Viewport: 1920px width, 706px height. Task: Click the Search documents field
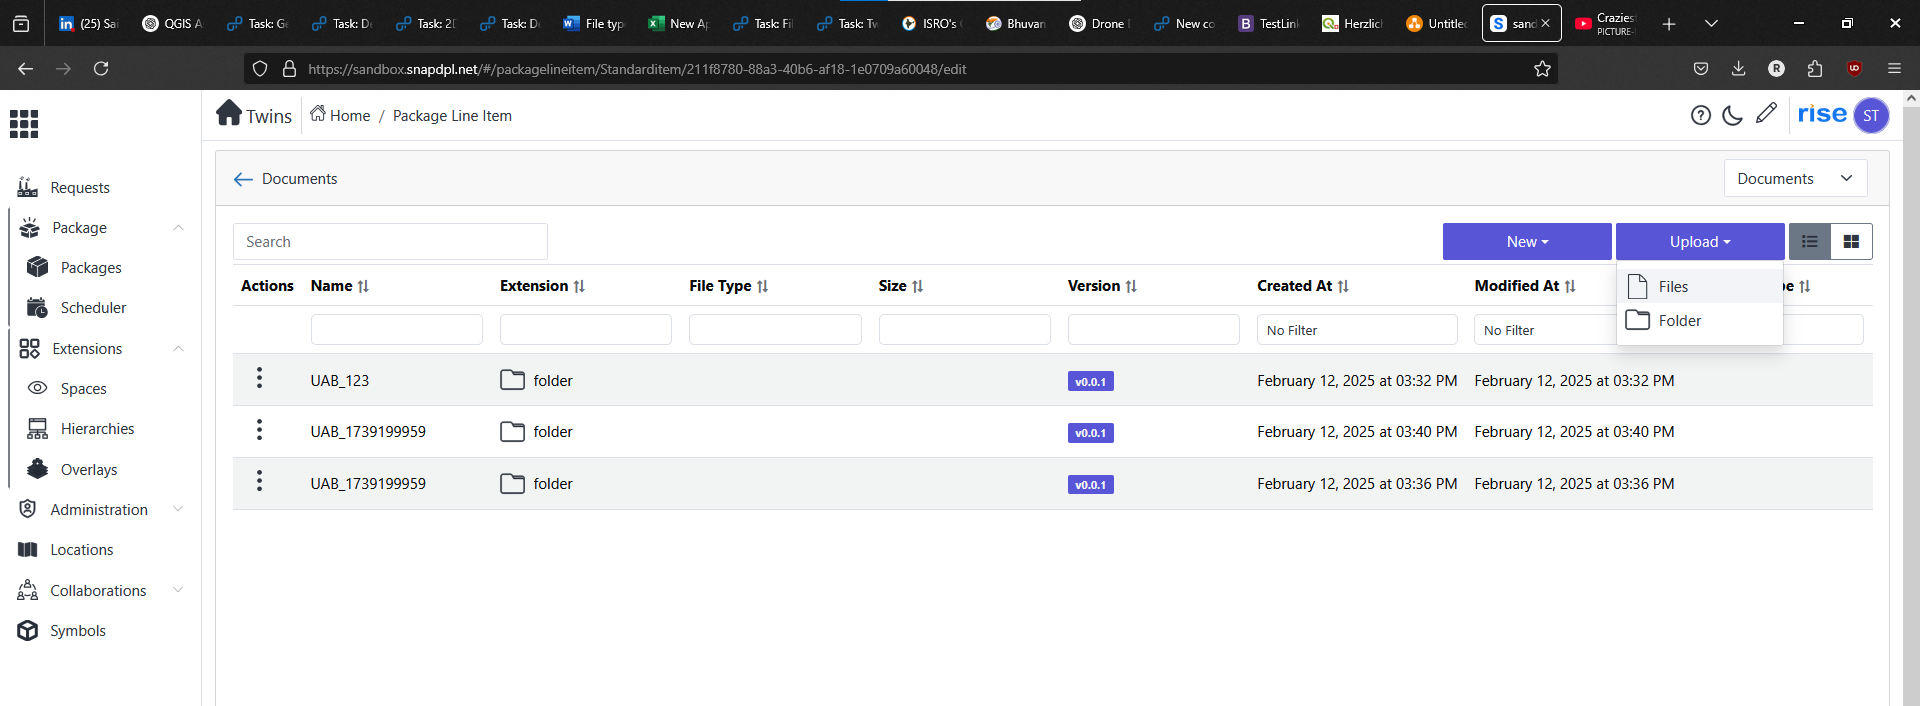pos(390,242)
